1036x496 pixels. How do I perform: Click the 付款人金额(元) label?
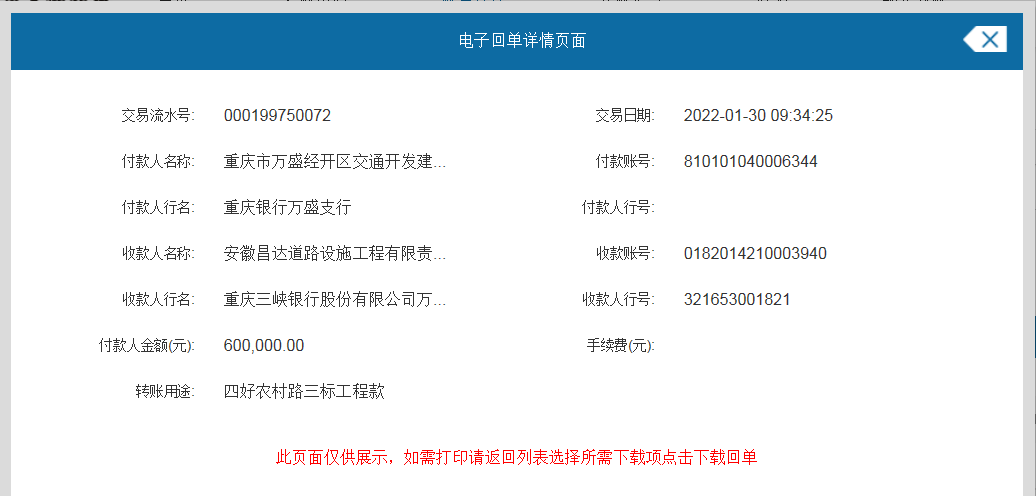[146, 346]
